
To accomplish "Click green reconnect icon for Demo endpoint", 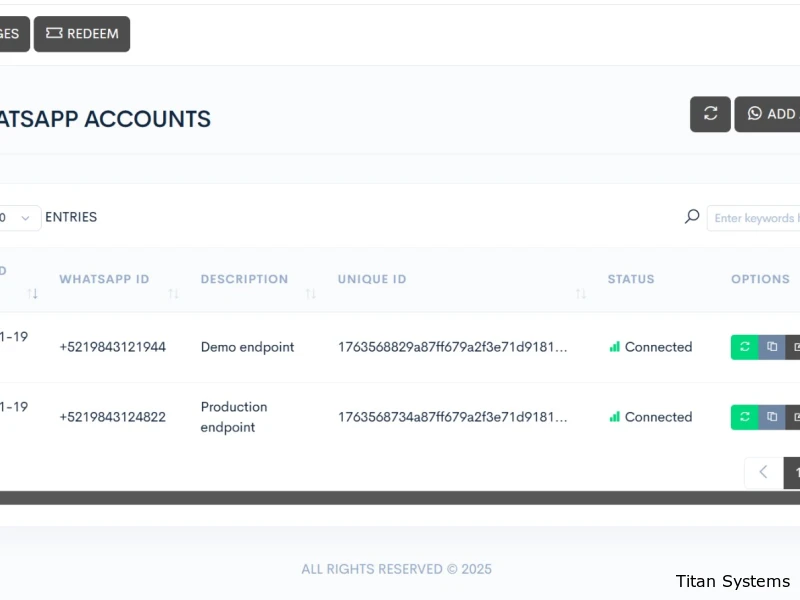I will (744, 347).
